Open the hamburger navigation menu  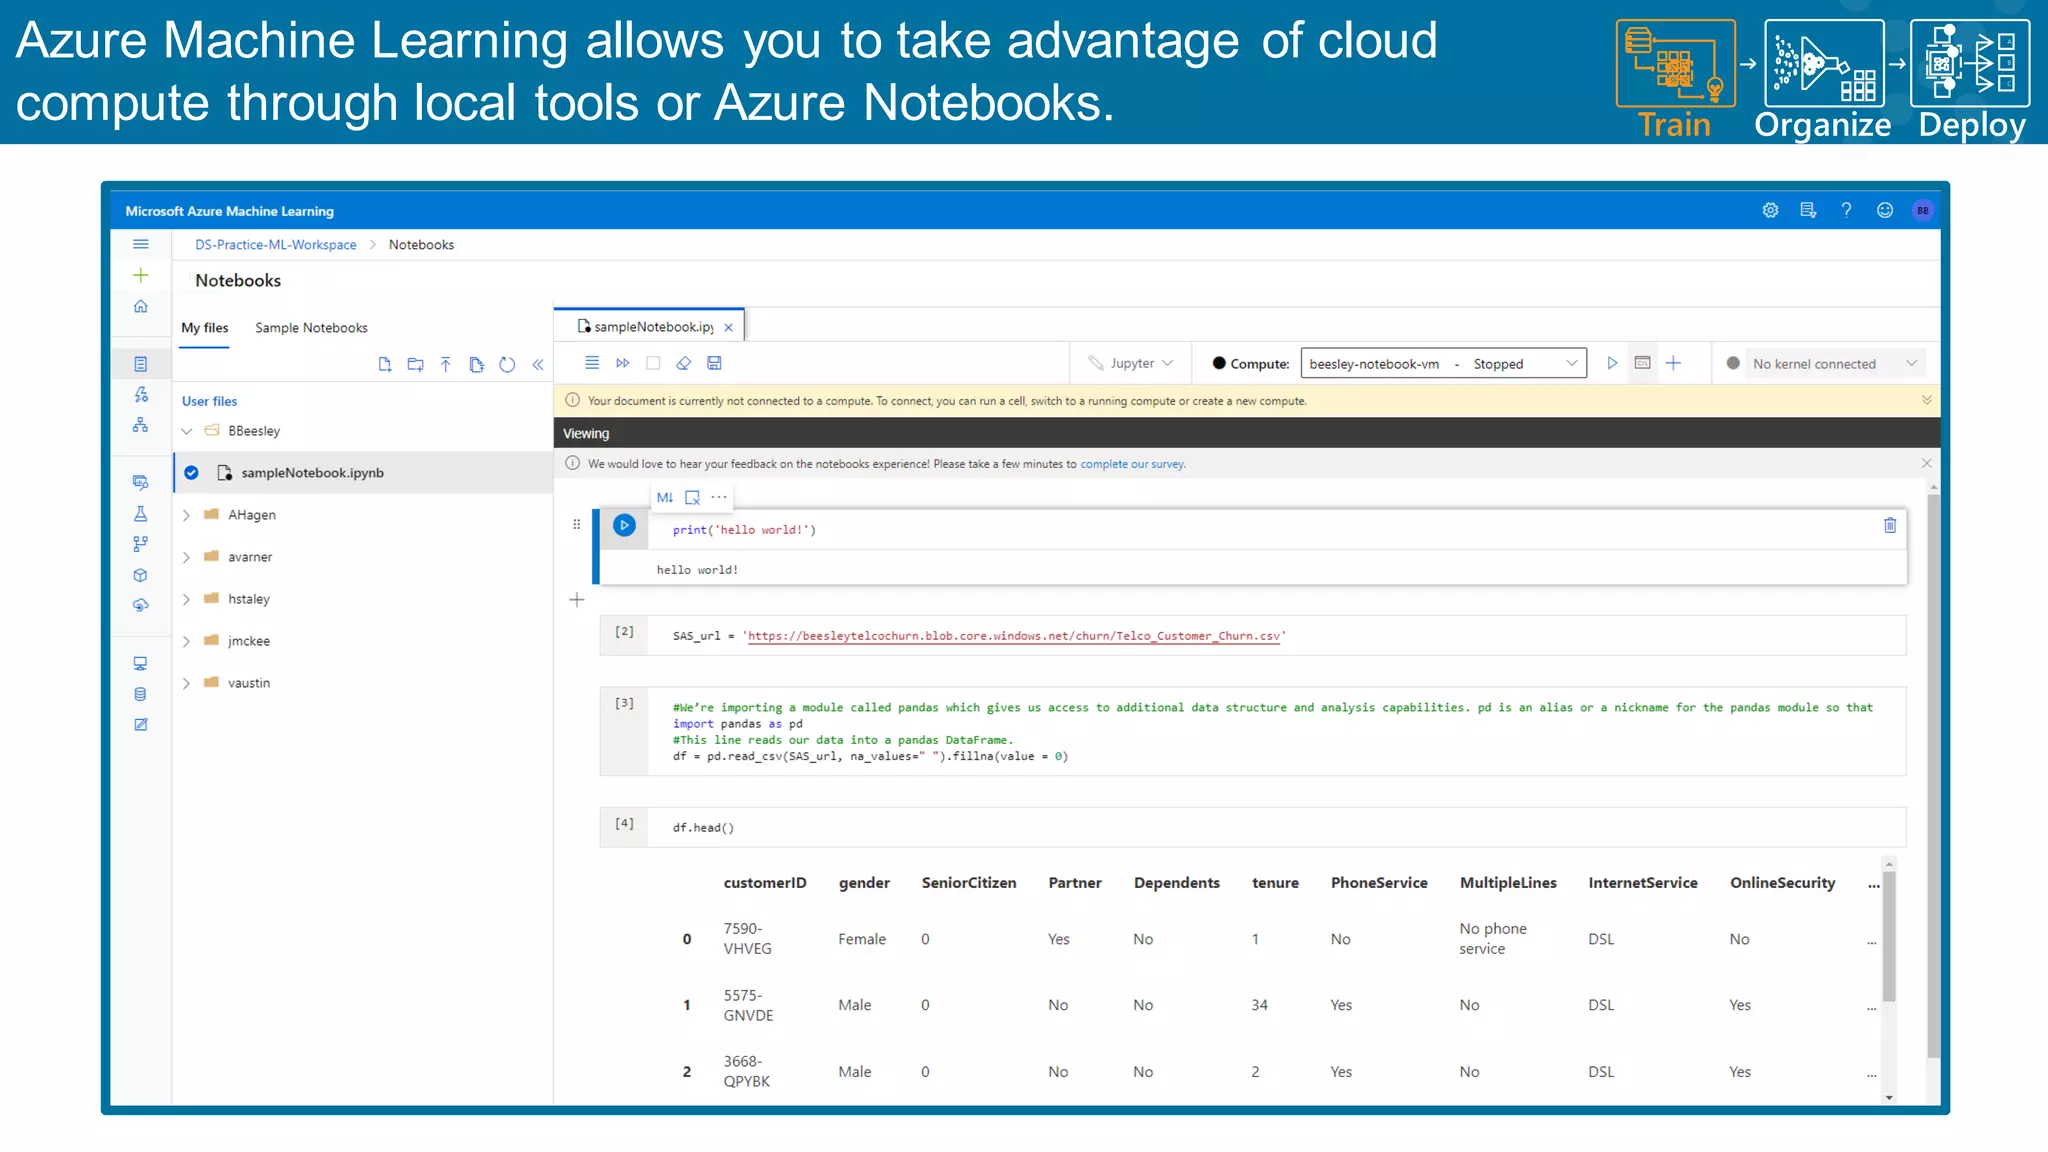click(x=141, y=244)
